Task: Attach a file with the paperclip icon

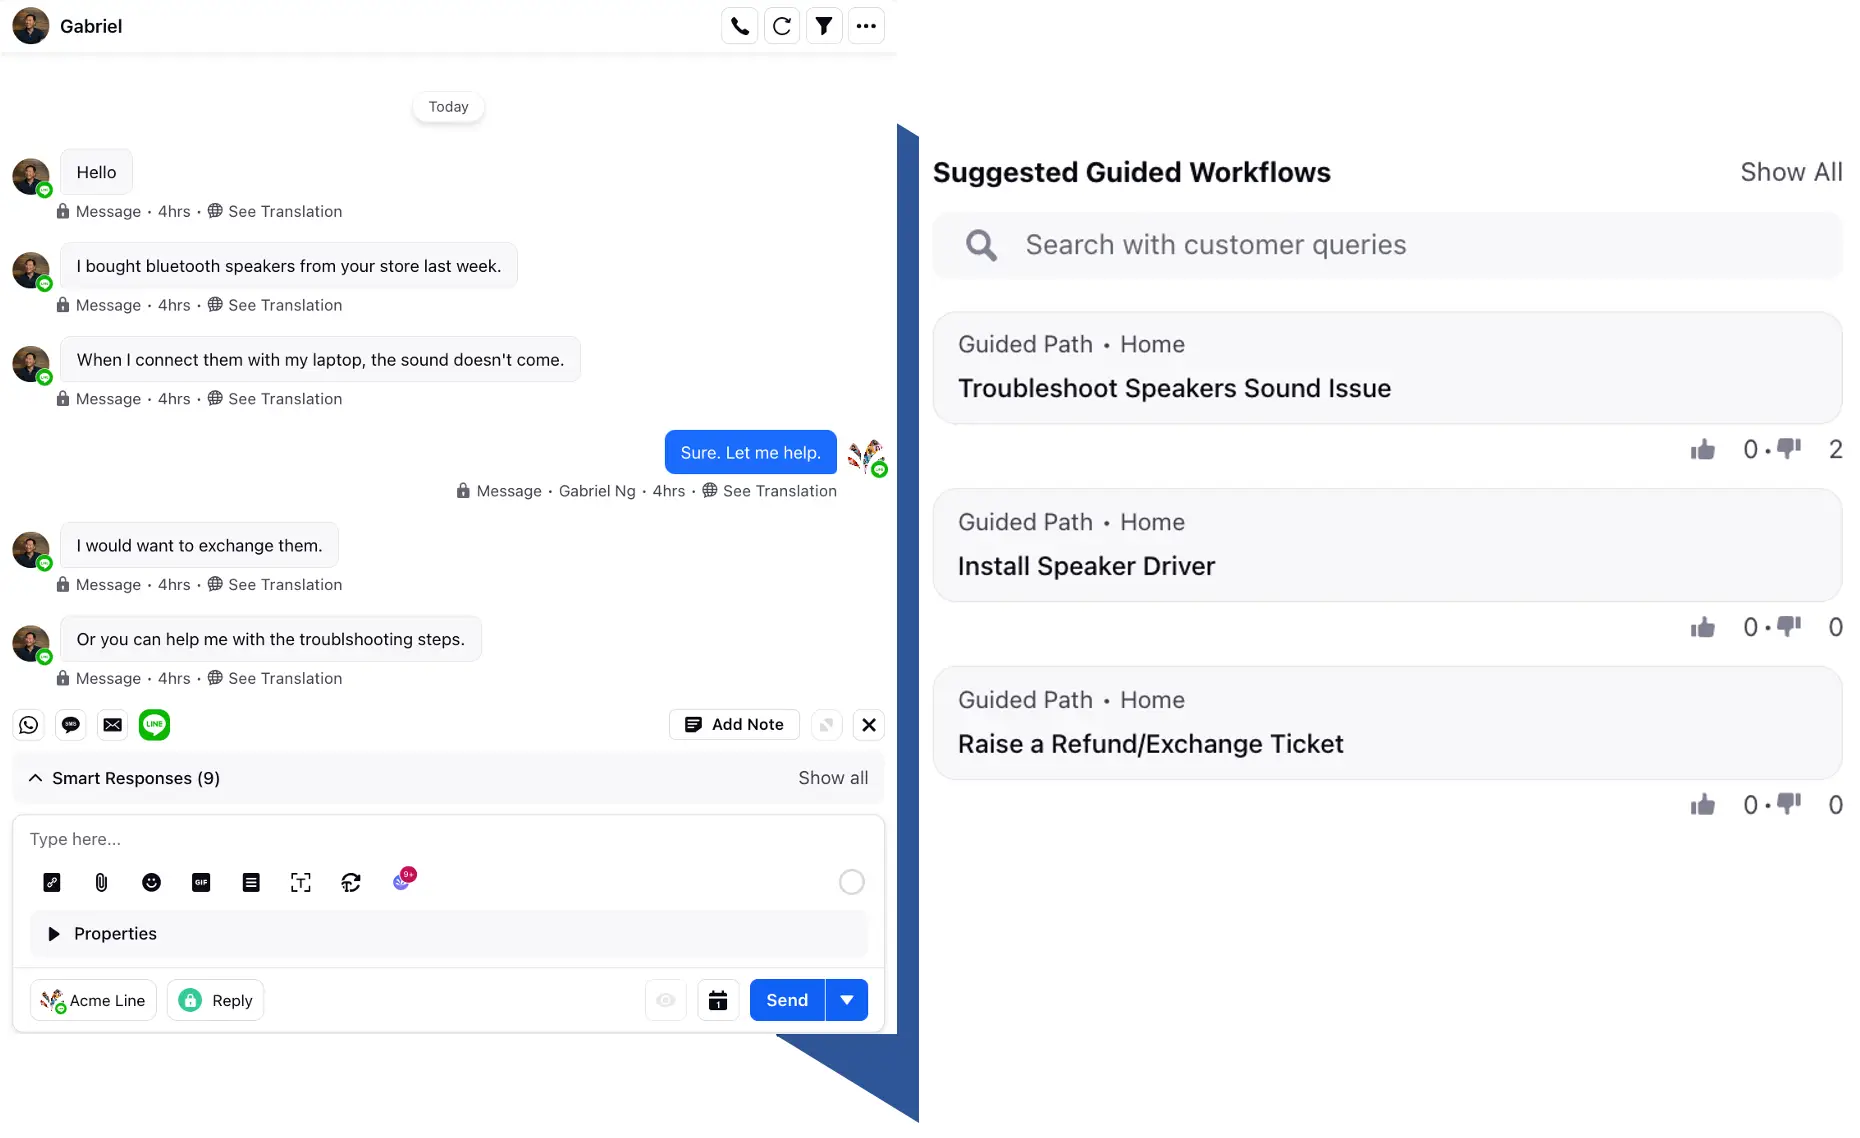Action: pyautogui.click(x=100, y=882)
